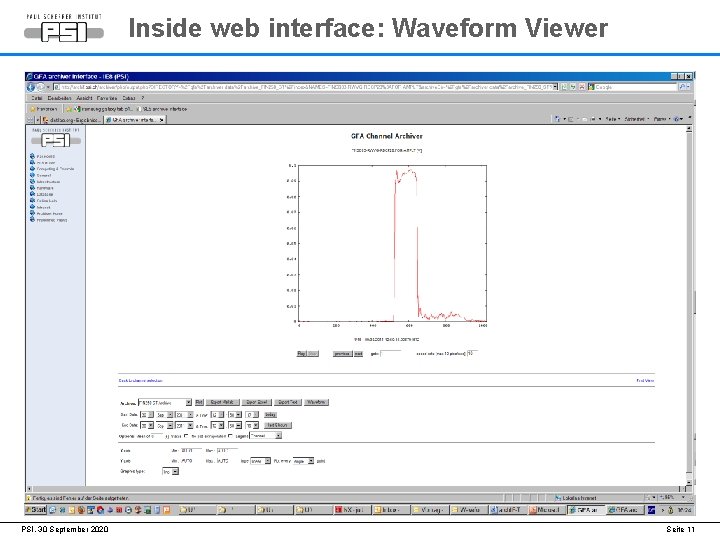Click the second GFA archiver taskbar button
The width and height of the screenshot is (720, 540).
(x=624, y=510)
